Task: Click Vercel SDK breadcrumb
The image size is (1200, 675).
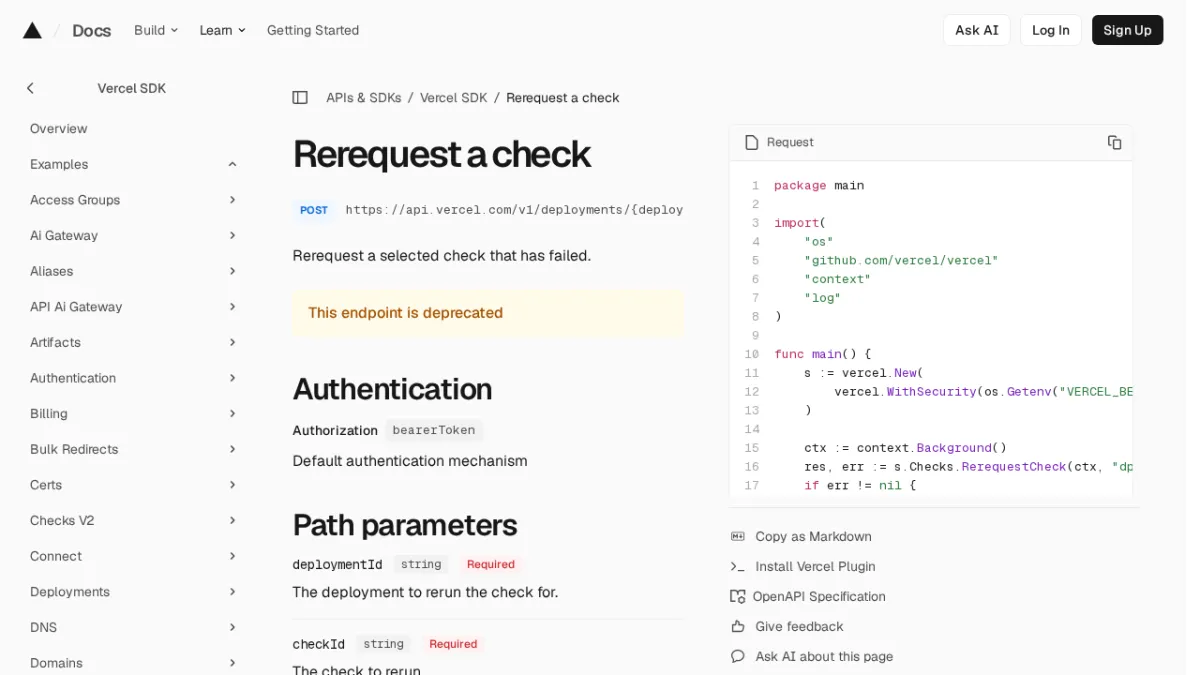Action: (454, 97)
